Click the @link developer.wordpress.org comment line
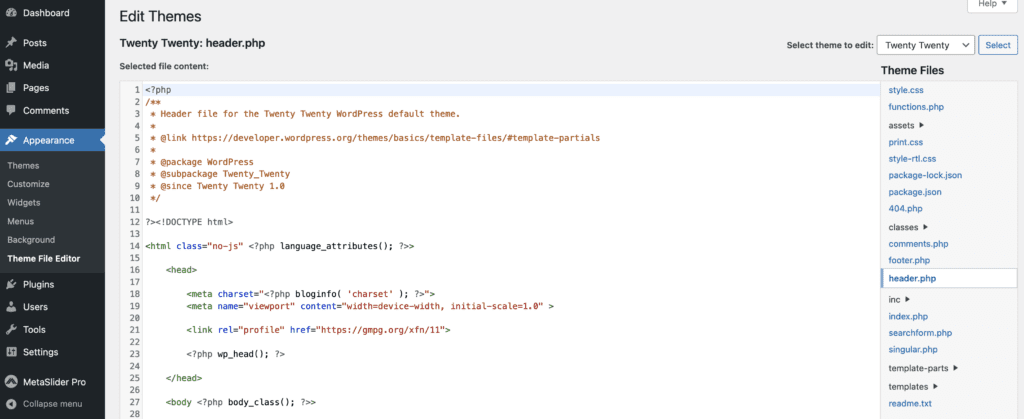 (375, 138)
